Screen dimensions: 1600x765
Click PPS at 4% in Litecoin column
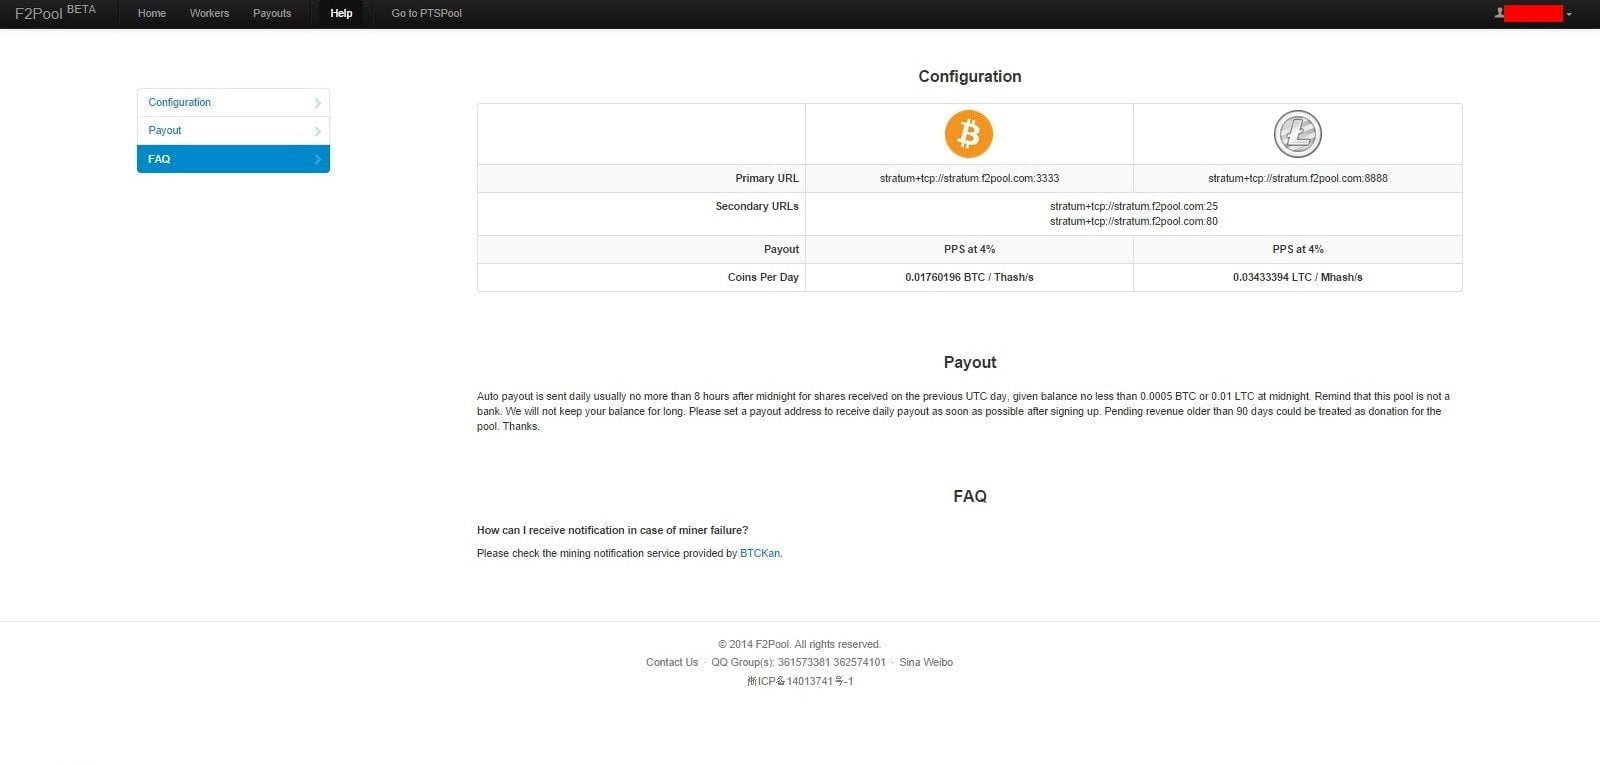(1298, 249)
